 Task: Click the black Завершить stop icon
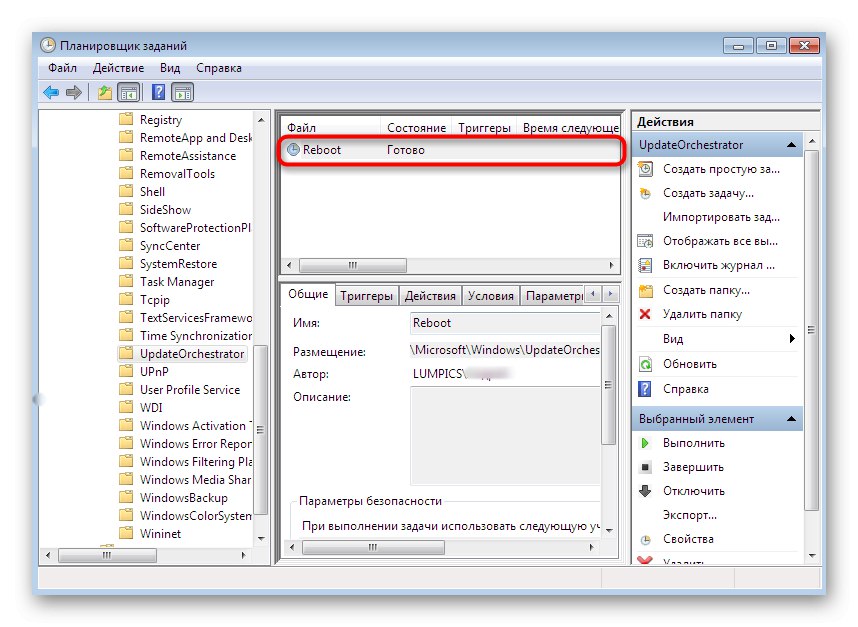click(646, 467)
